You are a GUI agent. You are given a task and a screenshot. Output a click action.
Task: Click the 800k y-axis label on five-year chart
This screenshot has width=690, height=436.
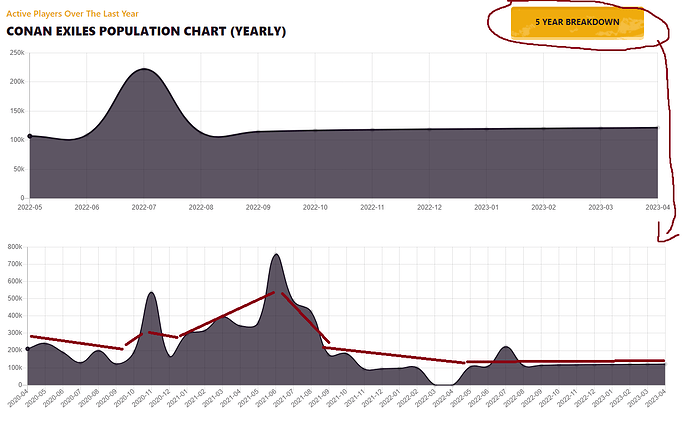15,247
